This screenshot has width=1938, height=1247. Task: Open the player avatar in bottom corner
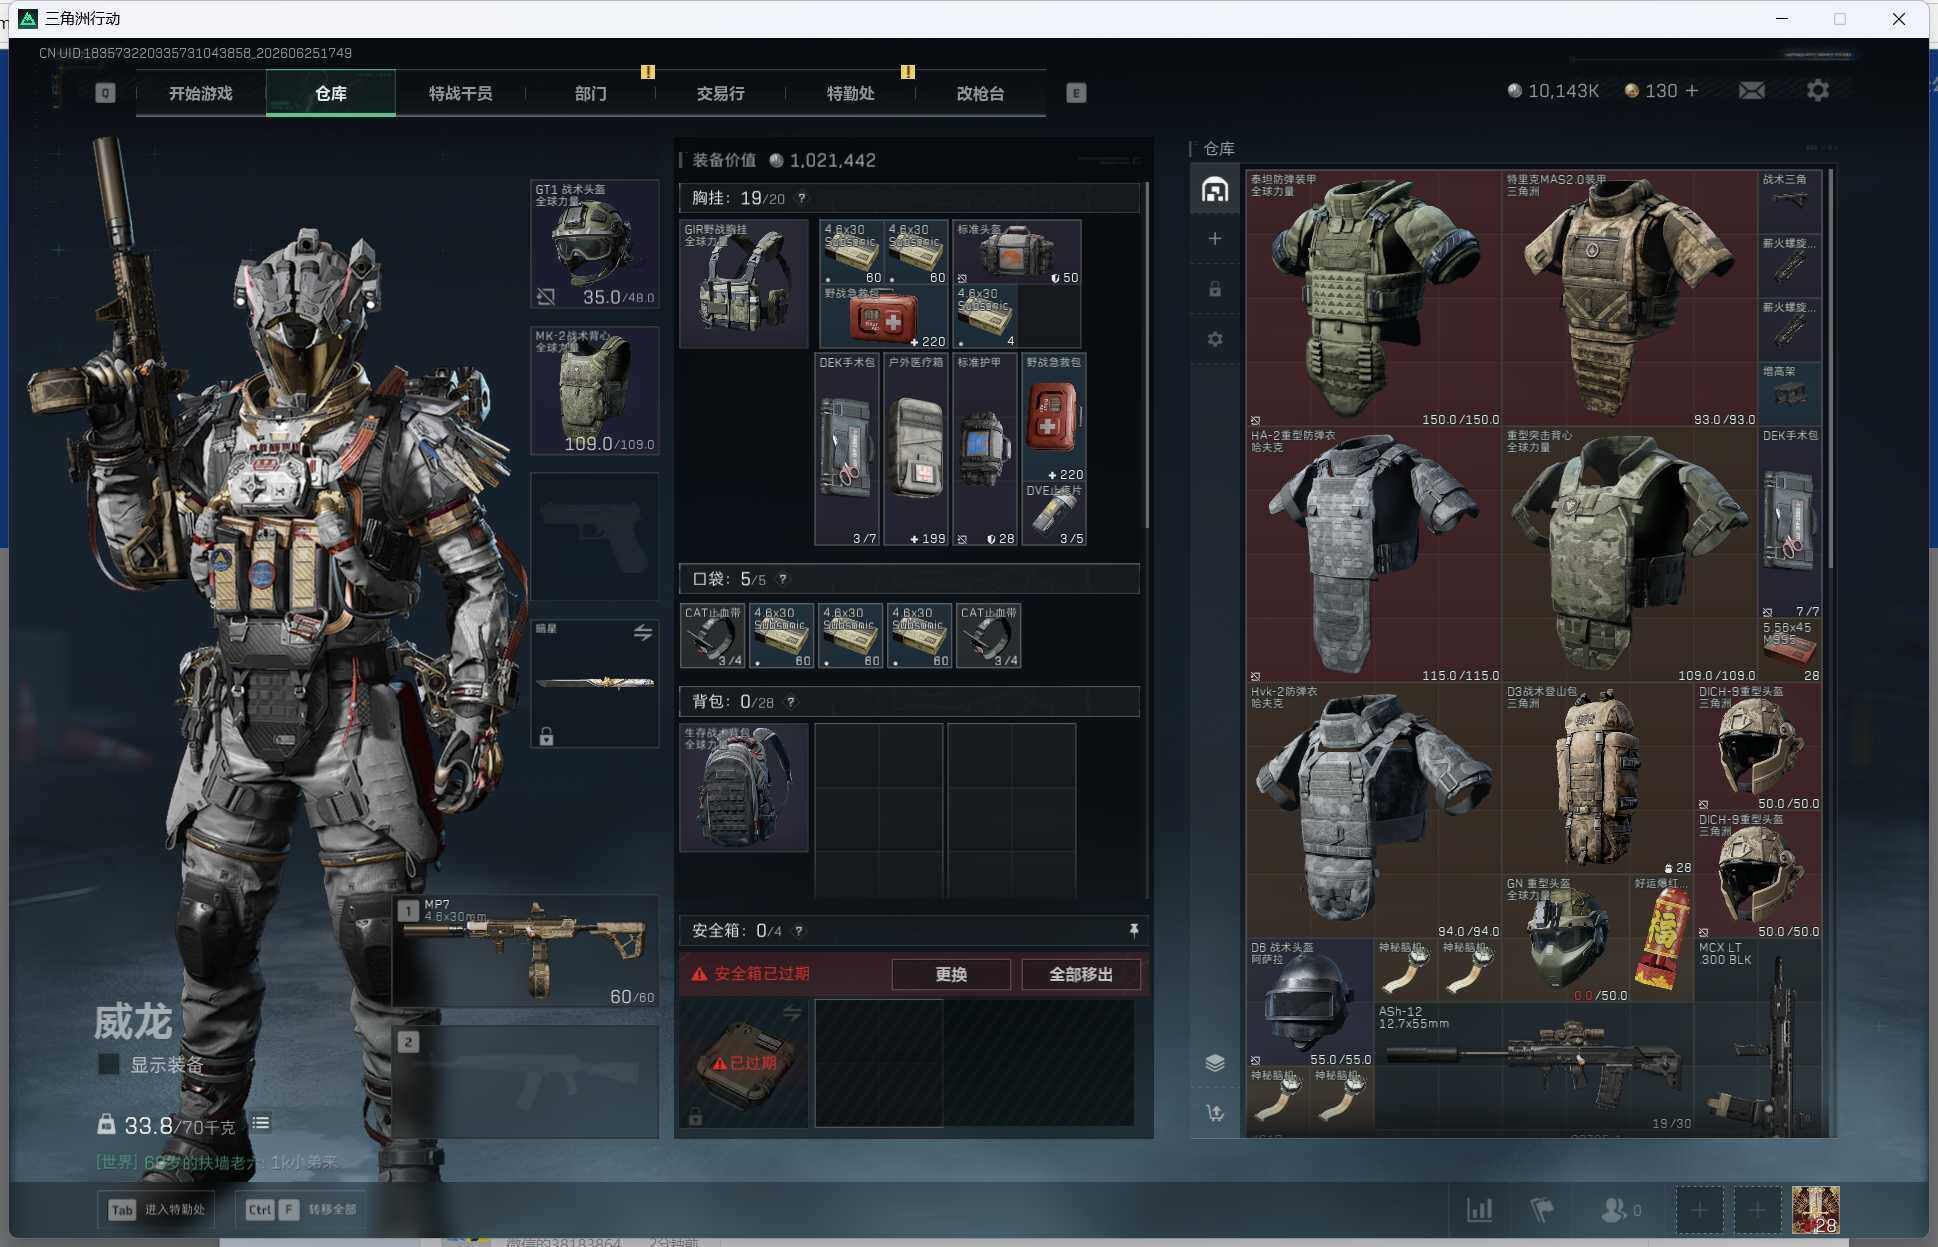coord(1815,1210)
